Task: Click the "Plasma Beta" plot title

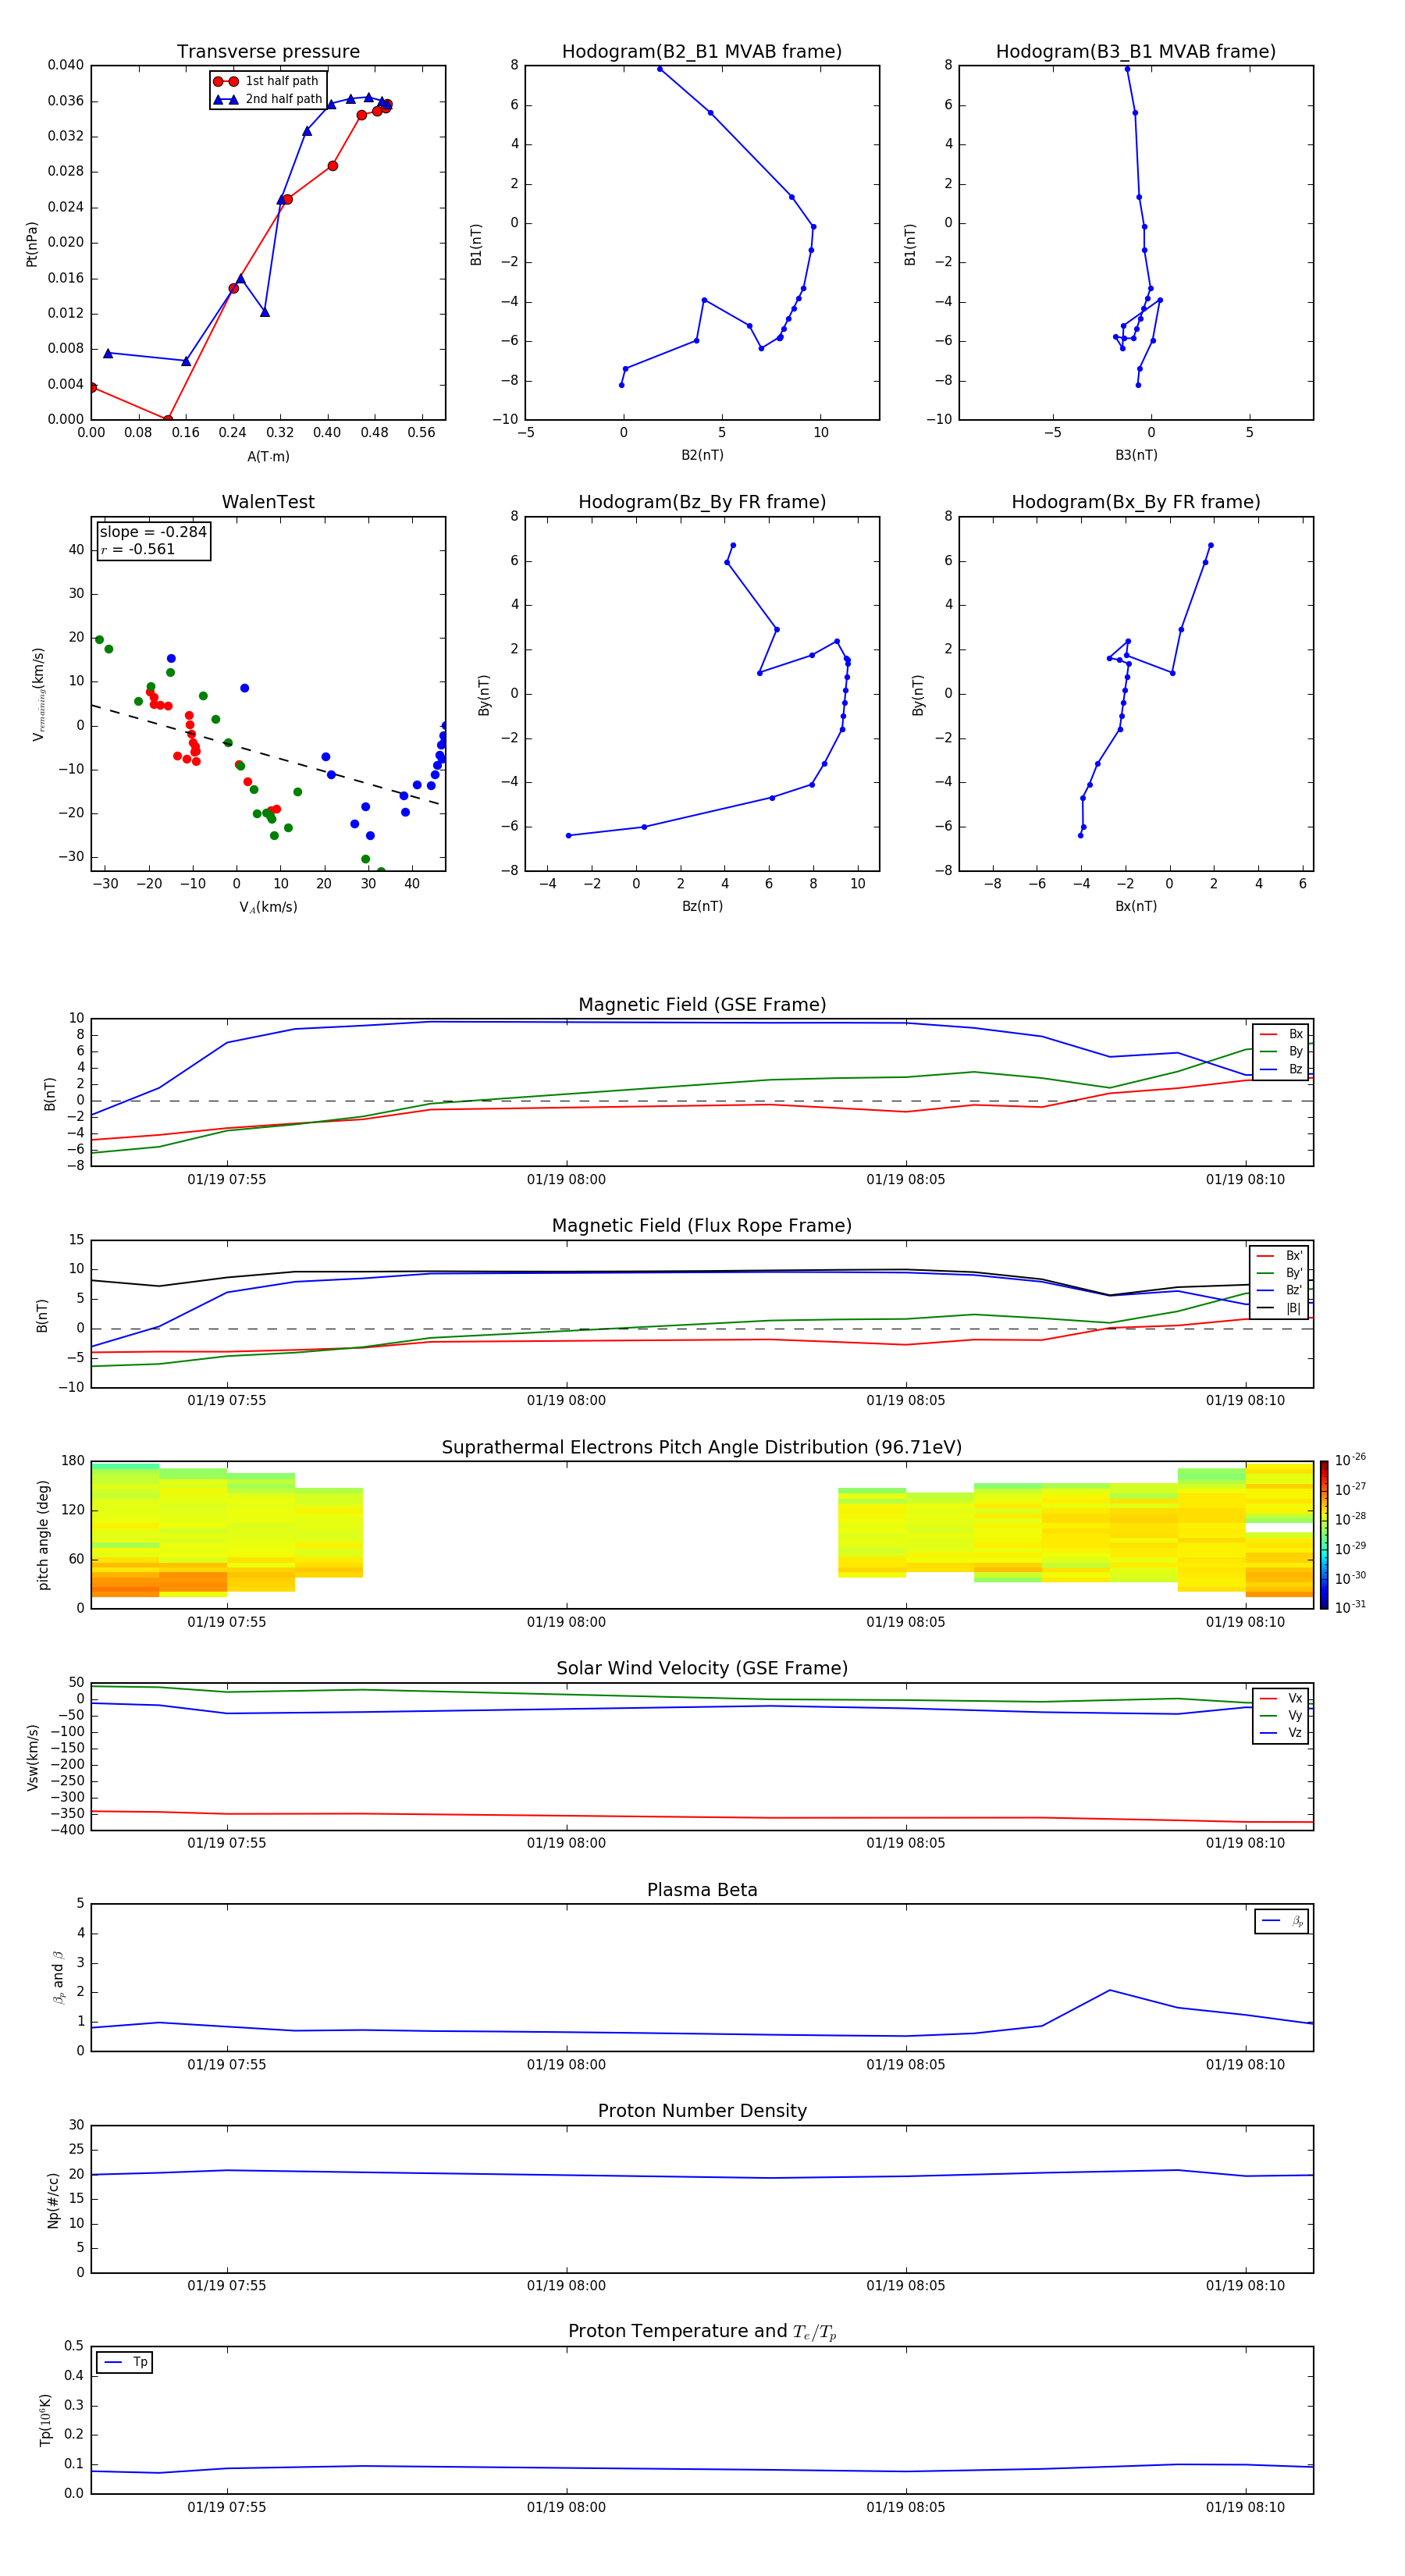Action: click(x=702, y=1891)
